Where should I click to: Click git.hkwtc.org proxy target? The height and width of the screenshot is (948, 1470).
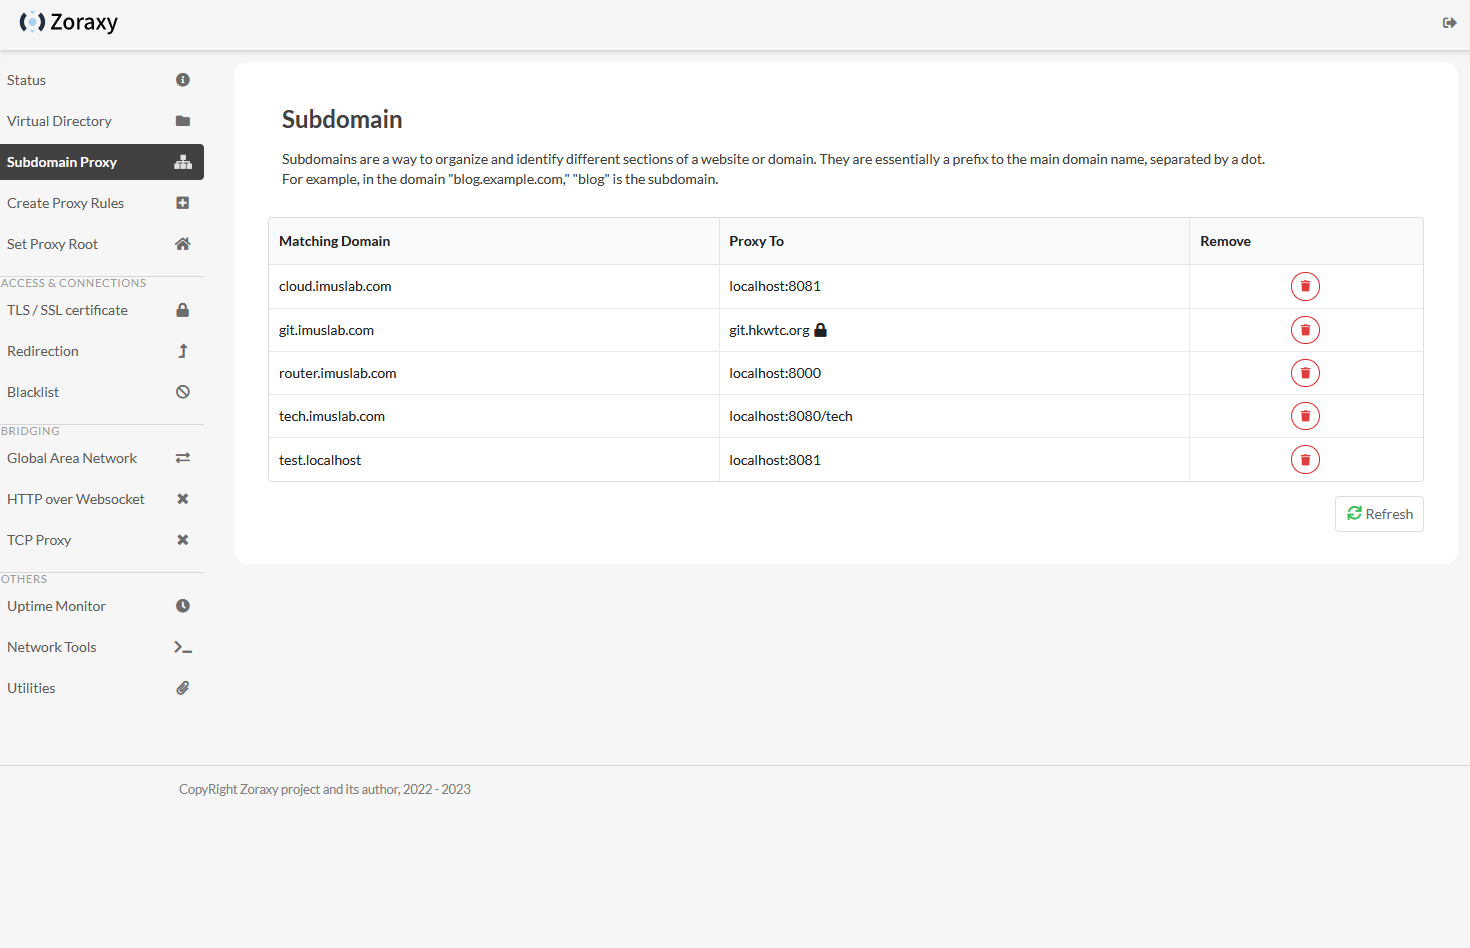click(x=769, y=330)
